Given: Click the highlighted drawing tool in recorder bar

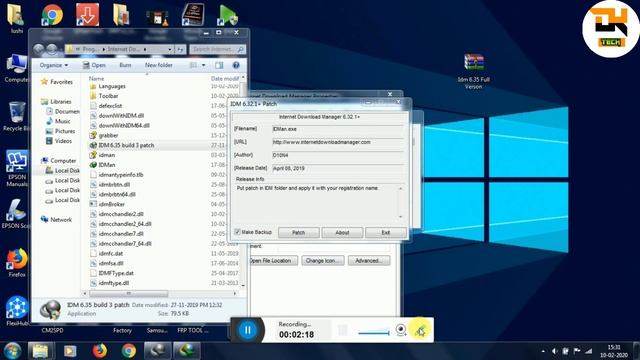Looking at the screenshot, I should (420, 330).
